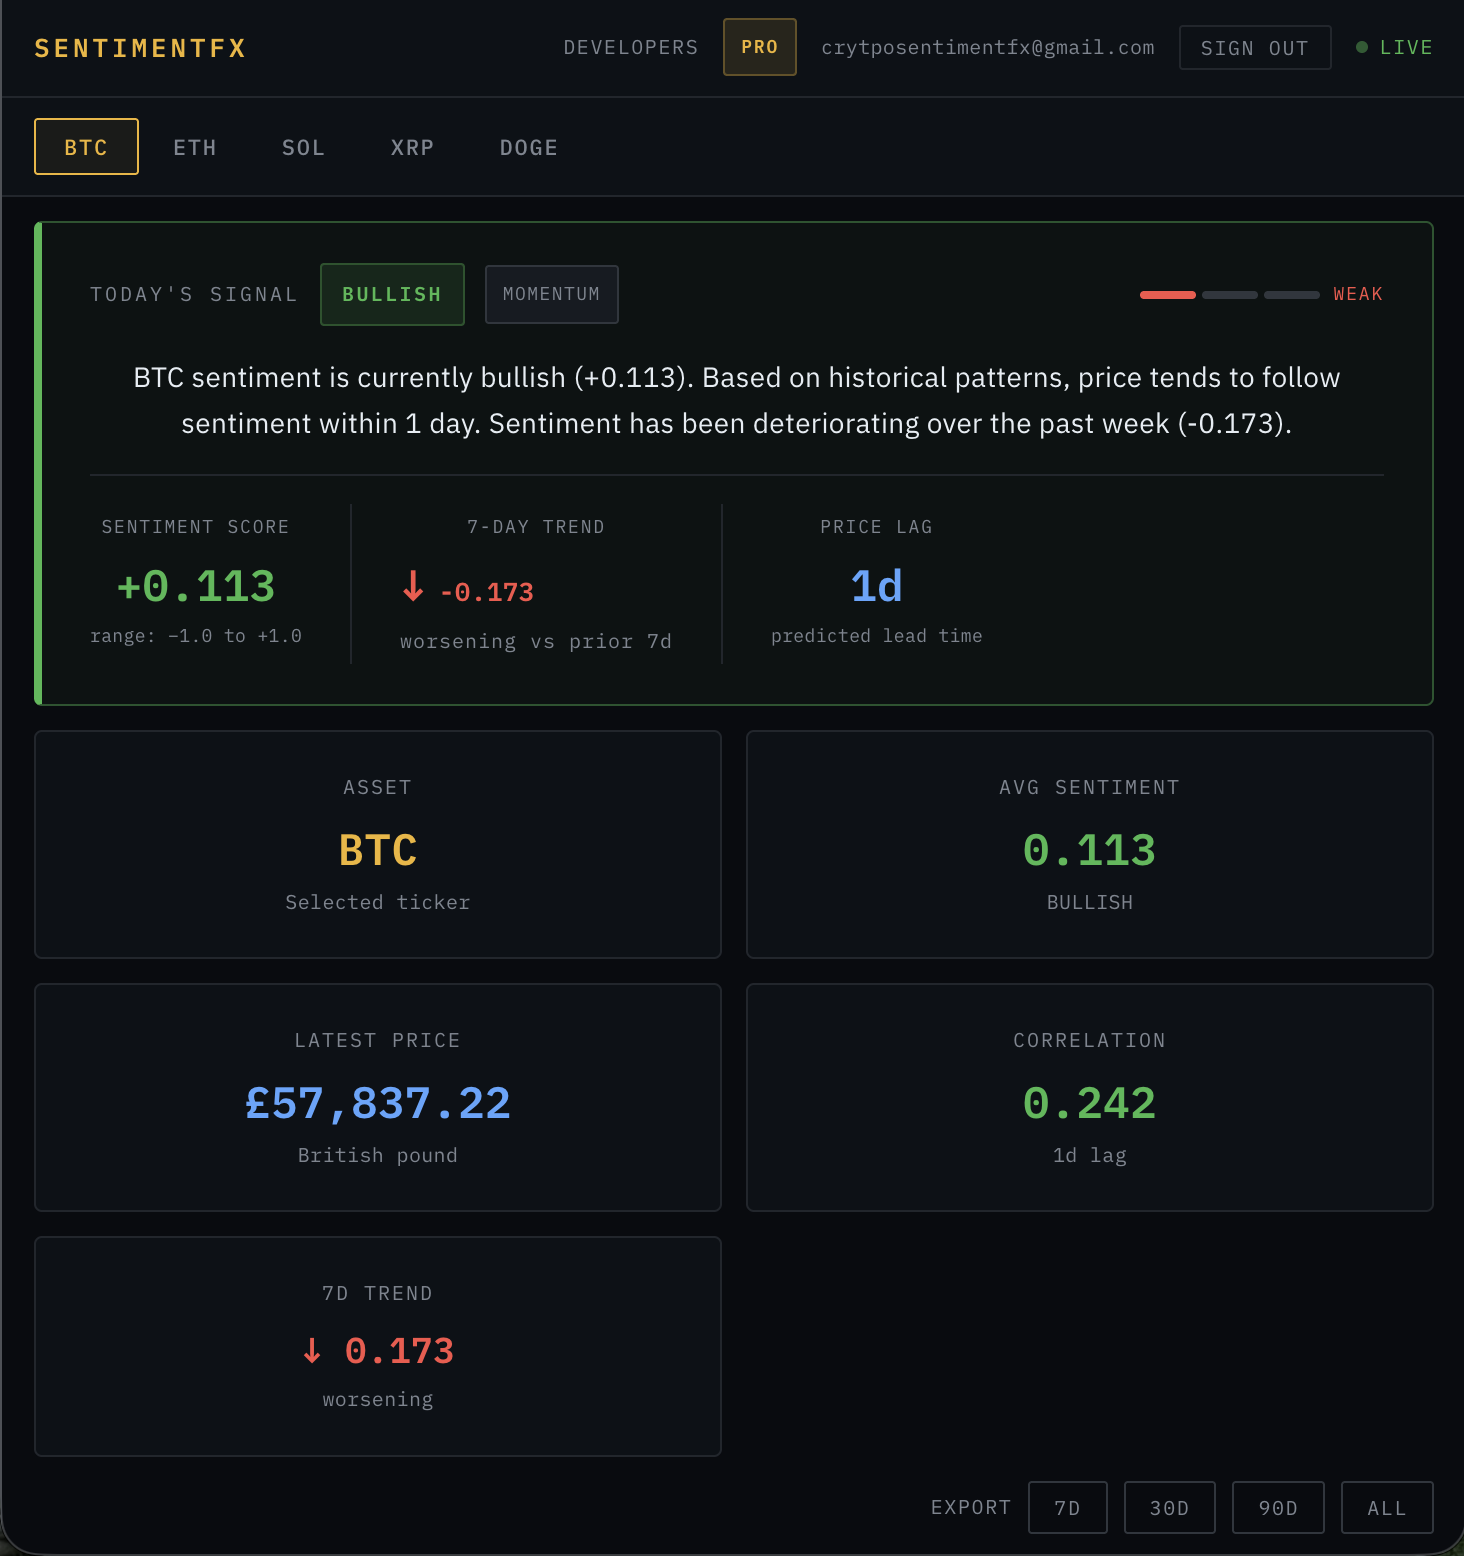
Task: Click the EXPORT label
Action: (x=971, y=1507)
